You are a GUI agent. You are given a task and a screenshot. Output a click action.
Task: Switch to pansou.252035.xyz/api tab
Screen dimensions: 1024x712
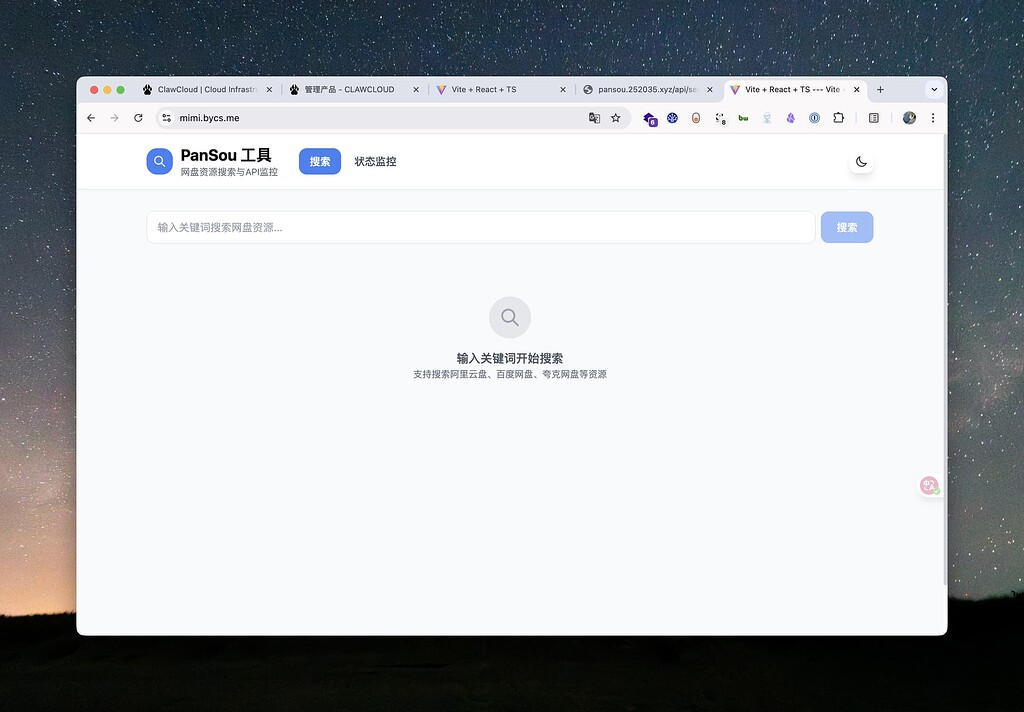click(x=647, y=89)
